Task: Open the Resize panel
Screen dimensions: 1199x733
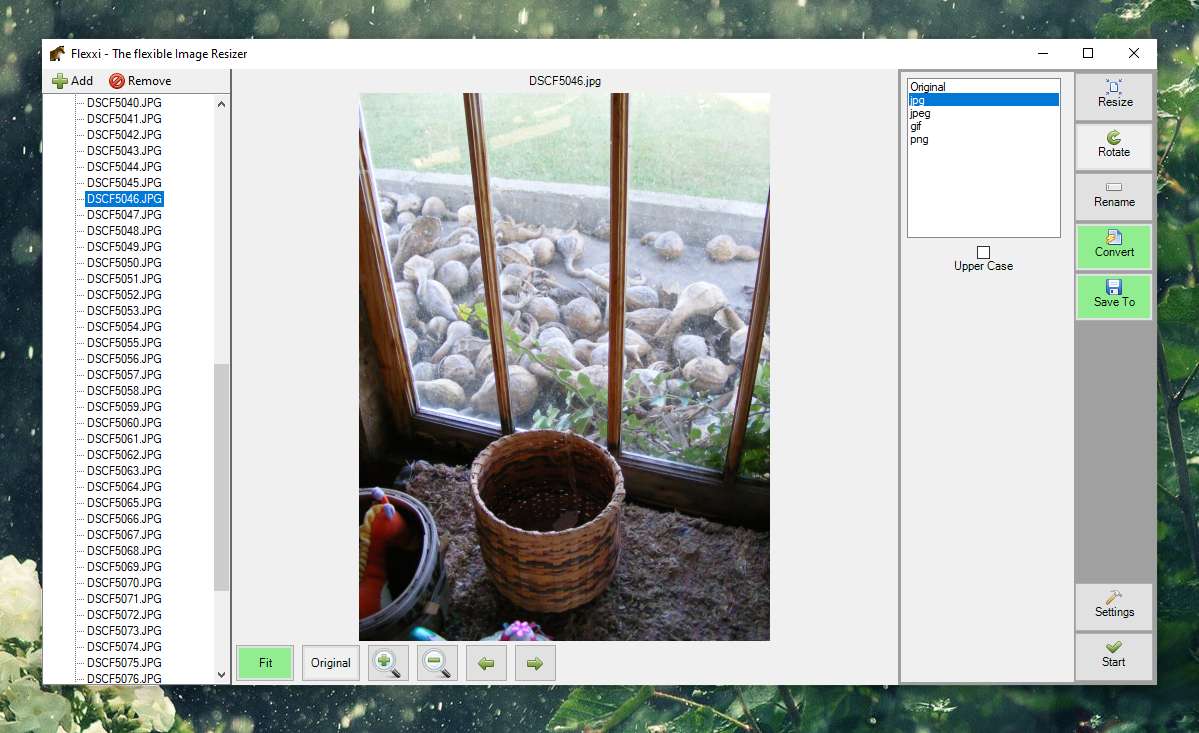Action: [1114, 96]
